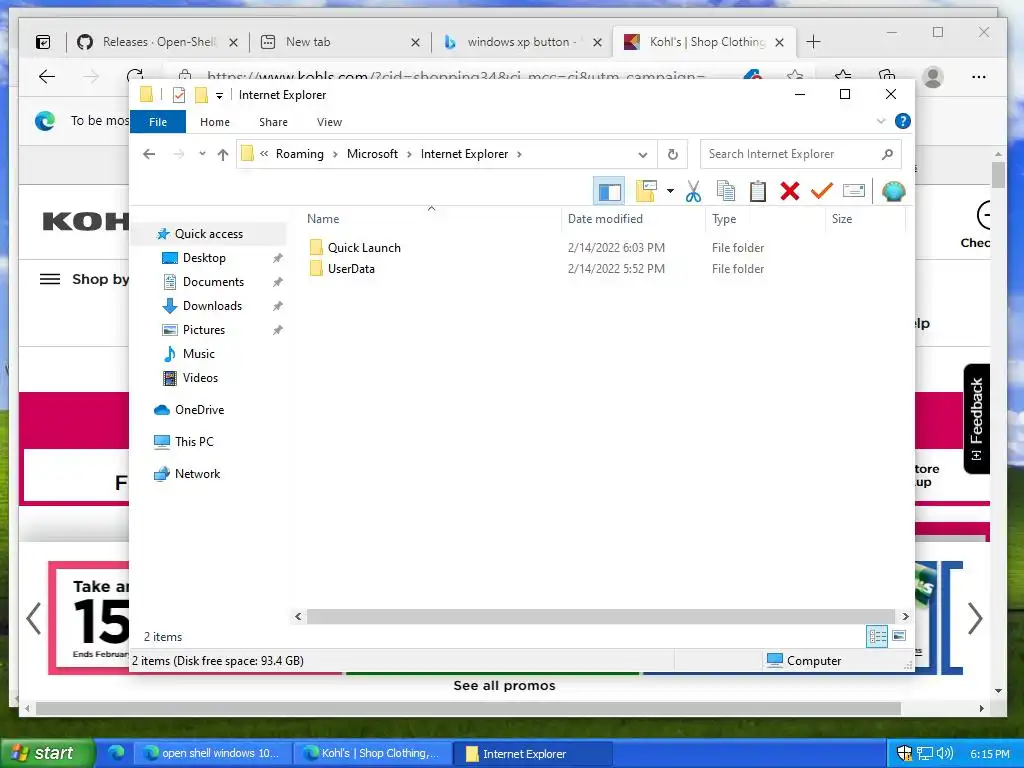Click the Paste clipboard icon
The image size is (1024, 768).
click(758, 191)
